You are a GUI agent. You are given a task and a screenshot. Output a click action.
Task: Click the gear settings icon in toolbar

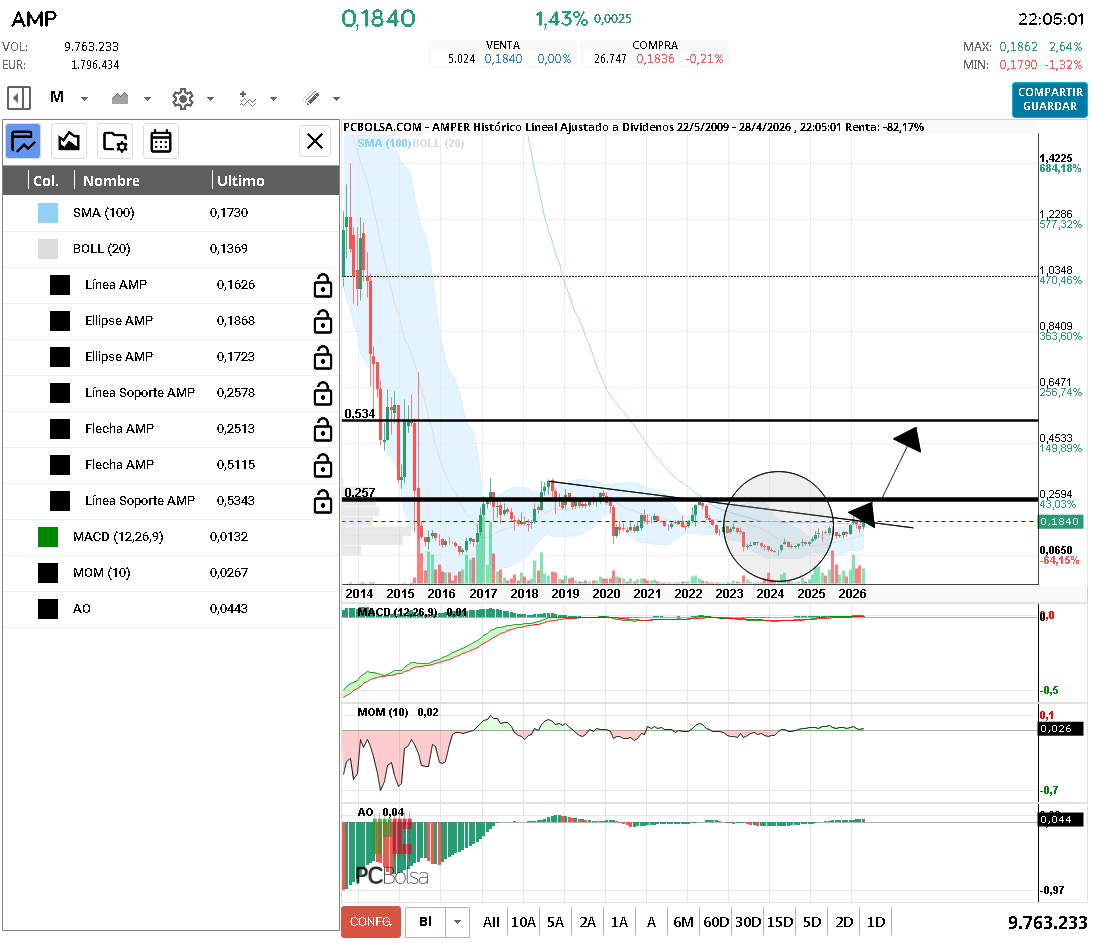pyautogui.click(x=182, y=98)
